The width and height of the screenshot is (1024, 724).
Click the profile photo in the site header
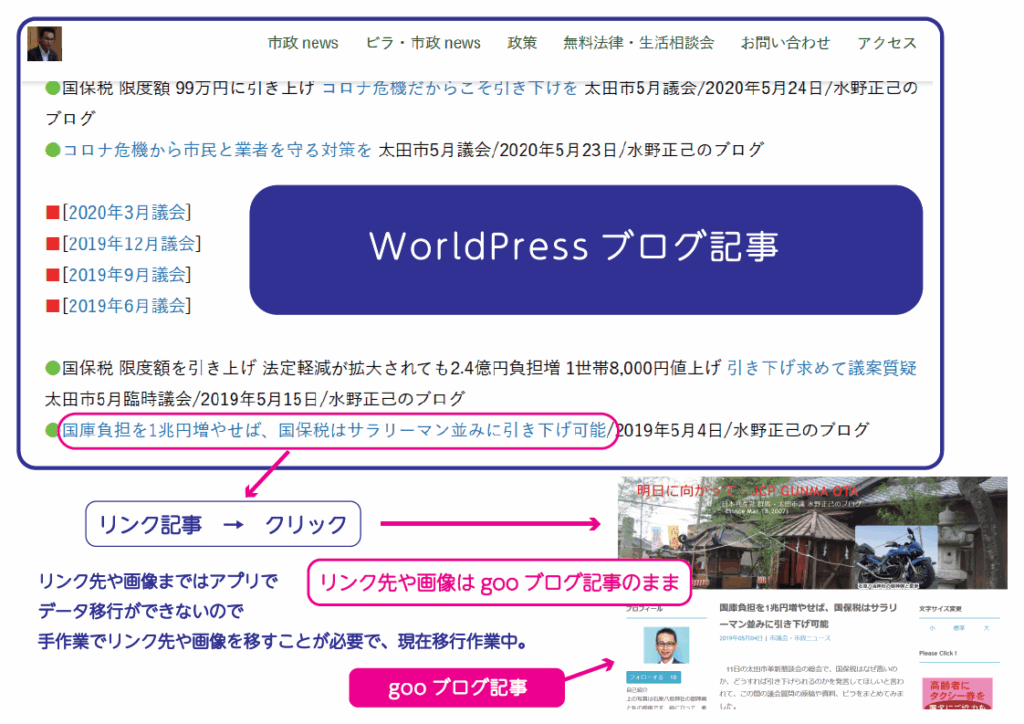[44, 44]
